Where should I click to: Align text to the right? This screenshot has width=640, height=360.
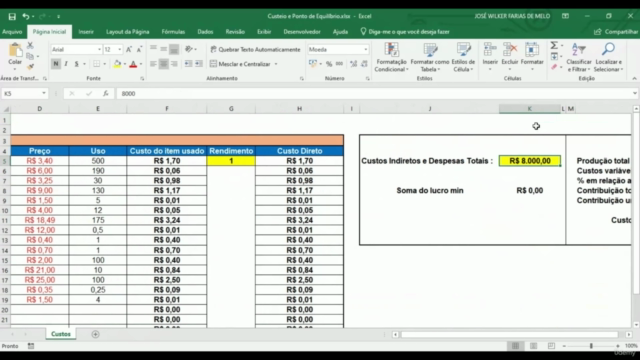(x=174, y=64)
